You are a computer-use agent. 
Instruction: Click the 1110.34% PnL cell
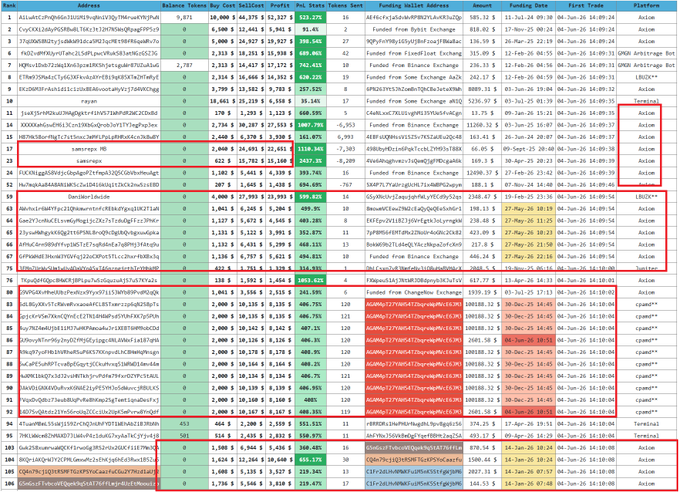pos(311,149)
